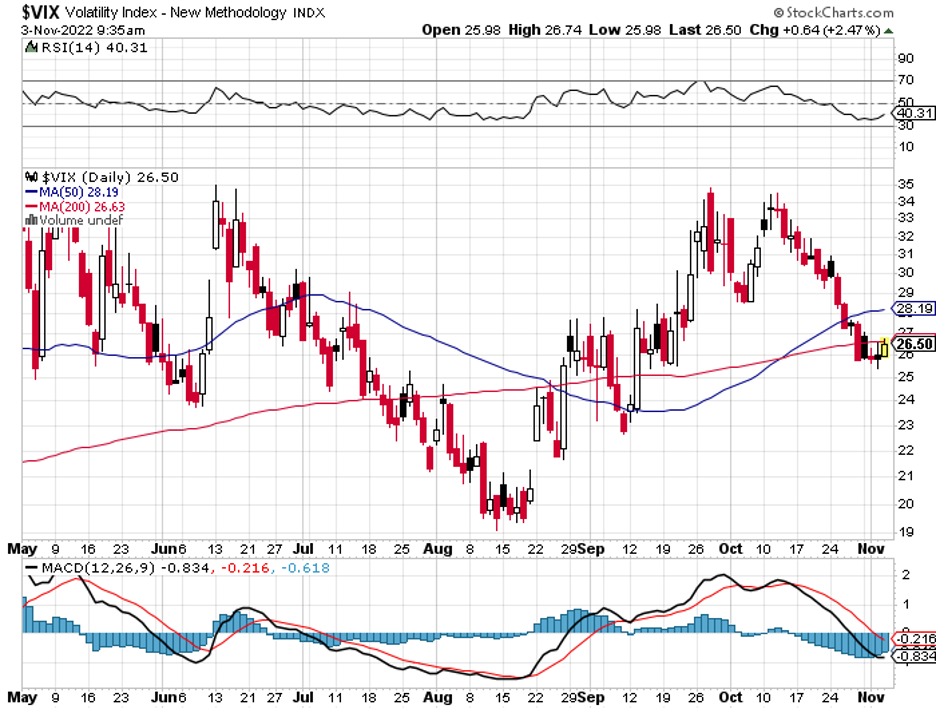Click the $VIX candlestick icon in legend
The image size is (936, 710).
31,177
